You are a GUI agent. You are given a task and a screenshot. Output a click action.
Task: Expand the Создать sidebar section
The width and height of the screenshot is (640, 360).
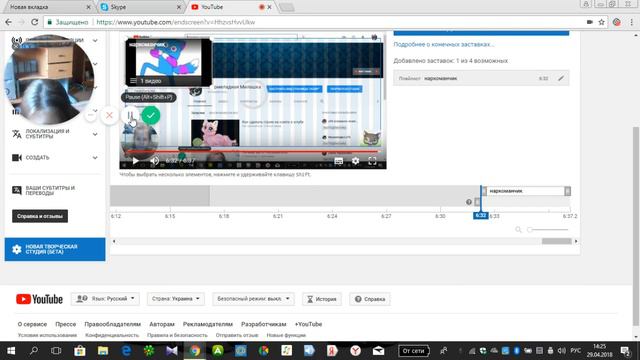[55, 158]
